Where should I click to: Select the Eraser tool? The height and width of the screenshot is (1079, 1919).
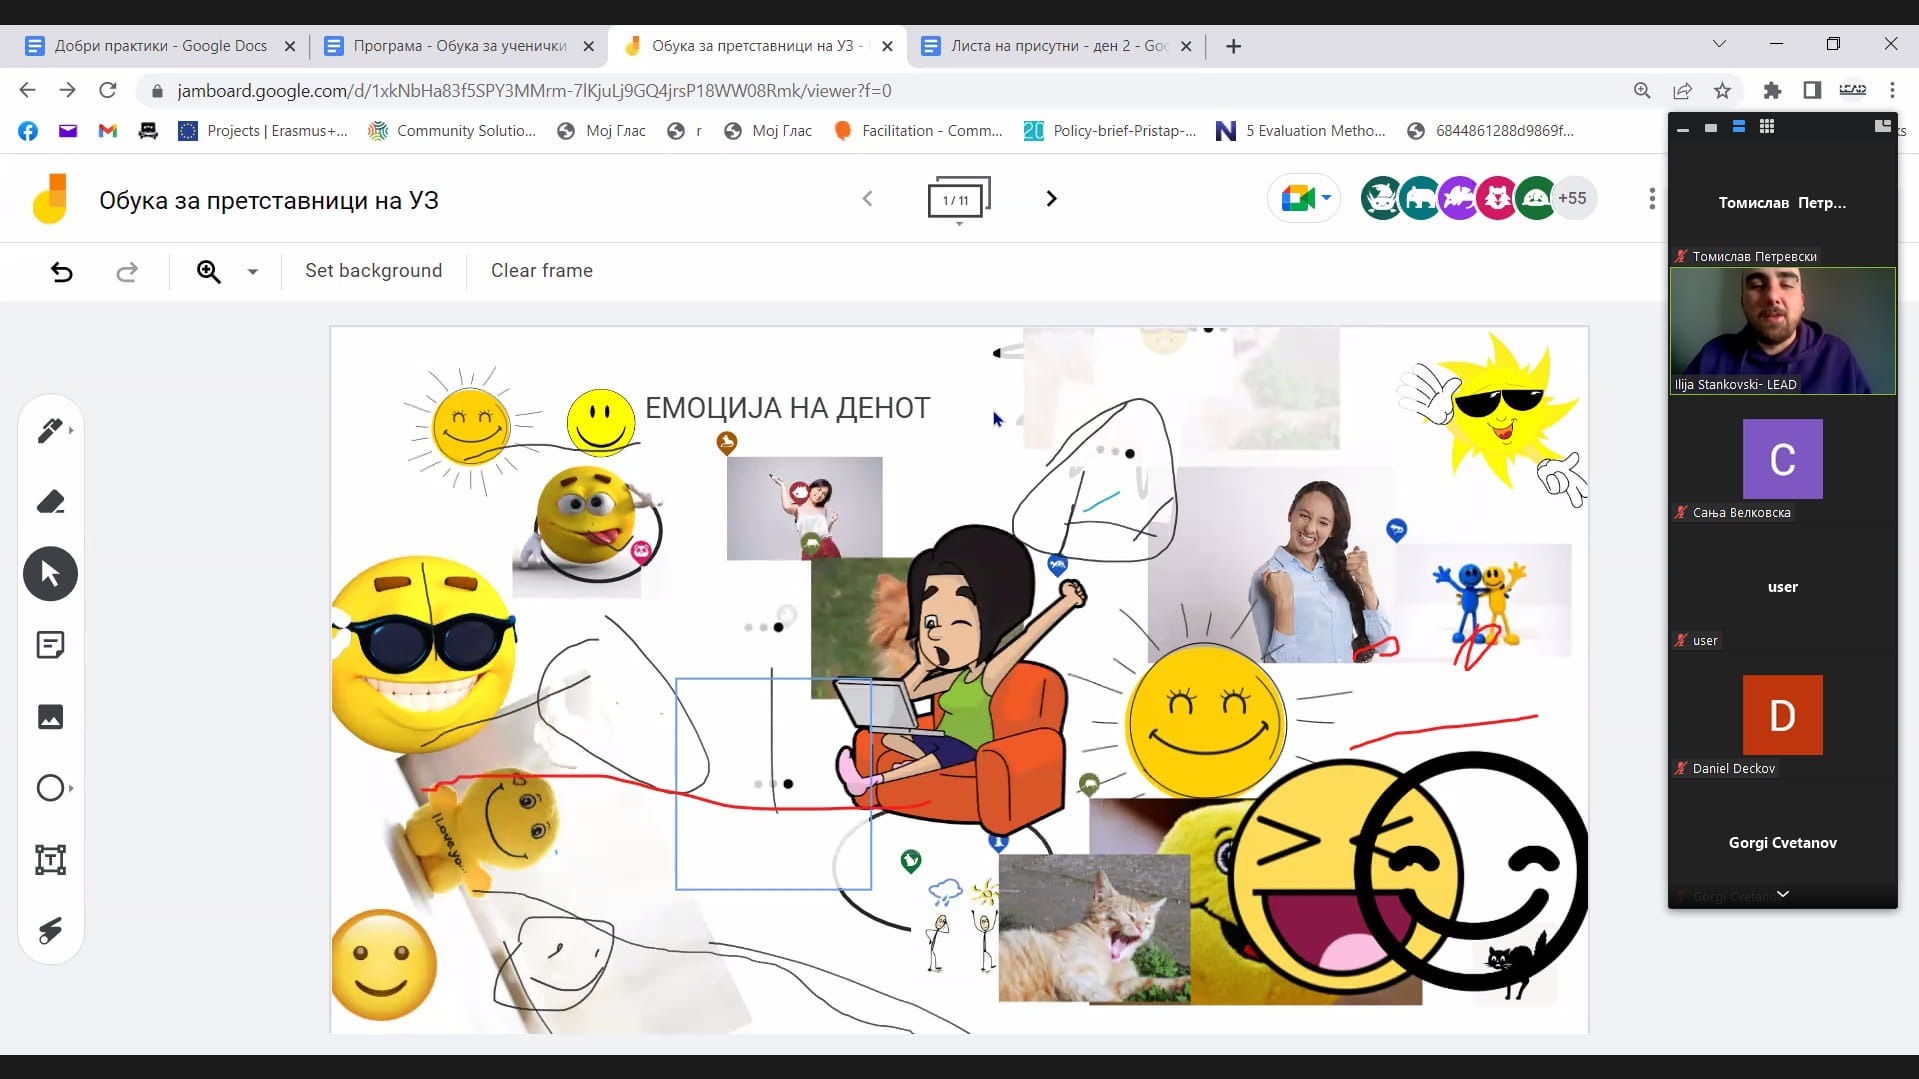(50, 502)
